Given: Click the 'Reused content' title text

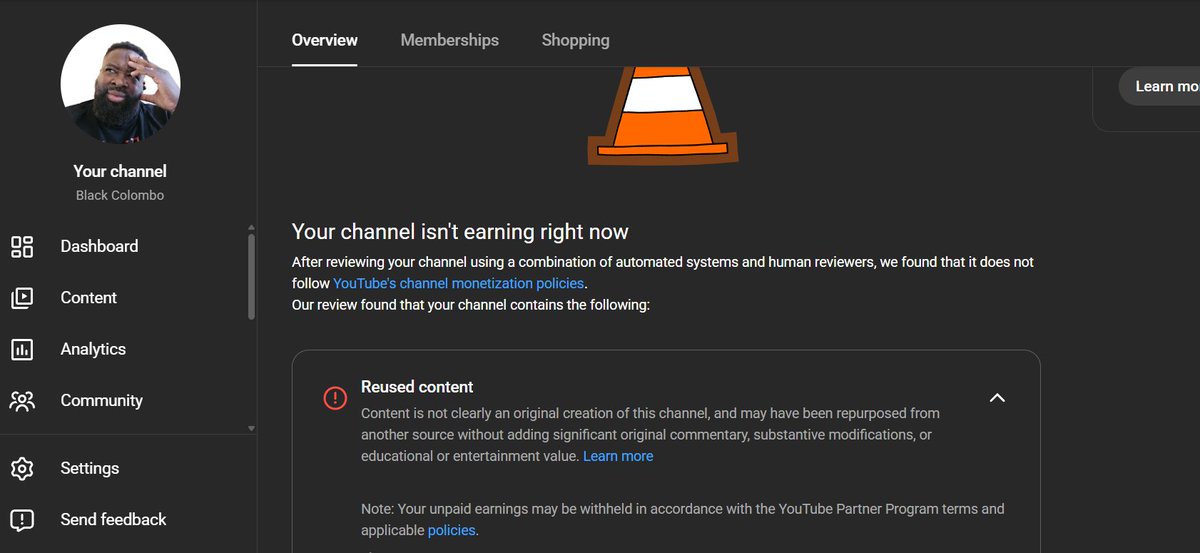Looking at the screenshot, I should tap(417, 387).
